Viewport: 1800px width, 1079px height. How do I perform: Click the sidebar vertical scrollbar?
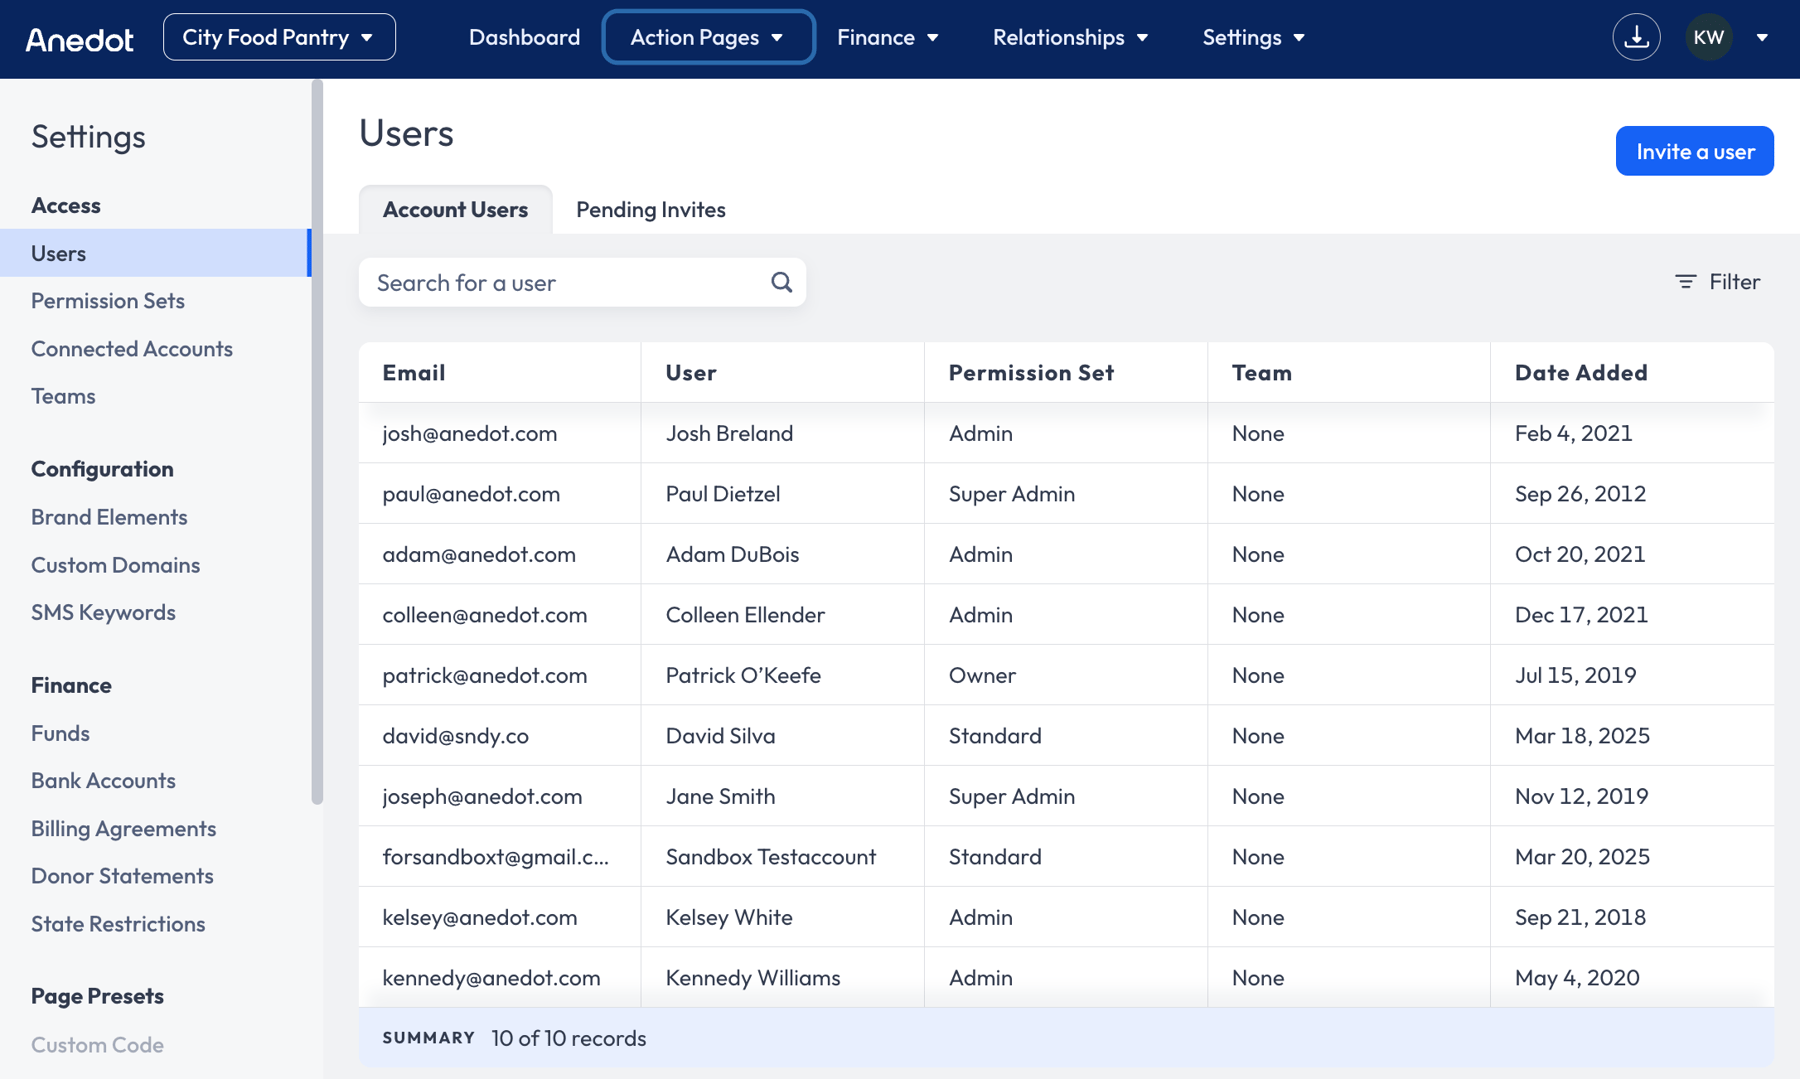click(317, 440)
